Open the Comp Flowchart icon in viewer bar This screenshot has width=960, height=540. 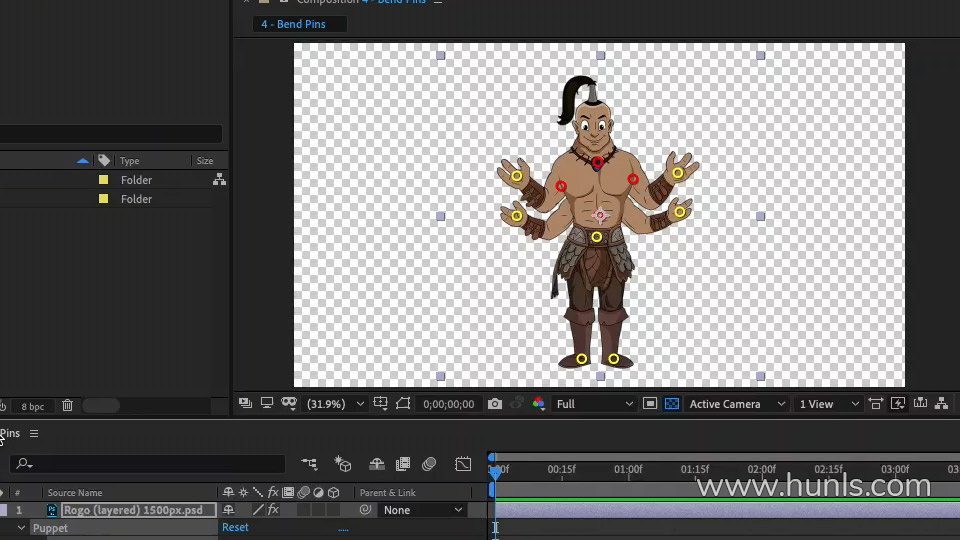[942, 403]
